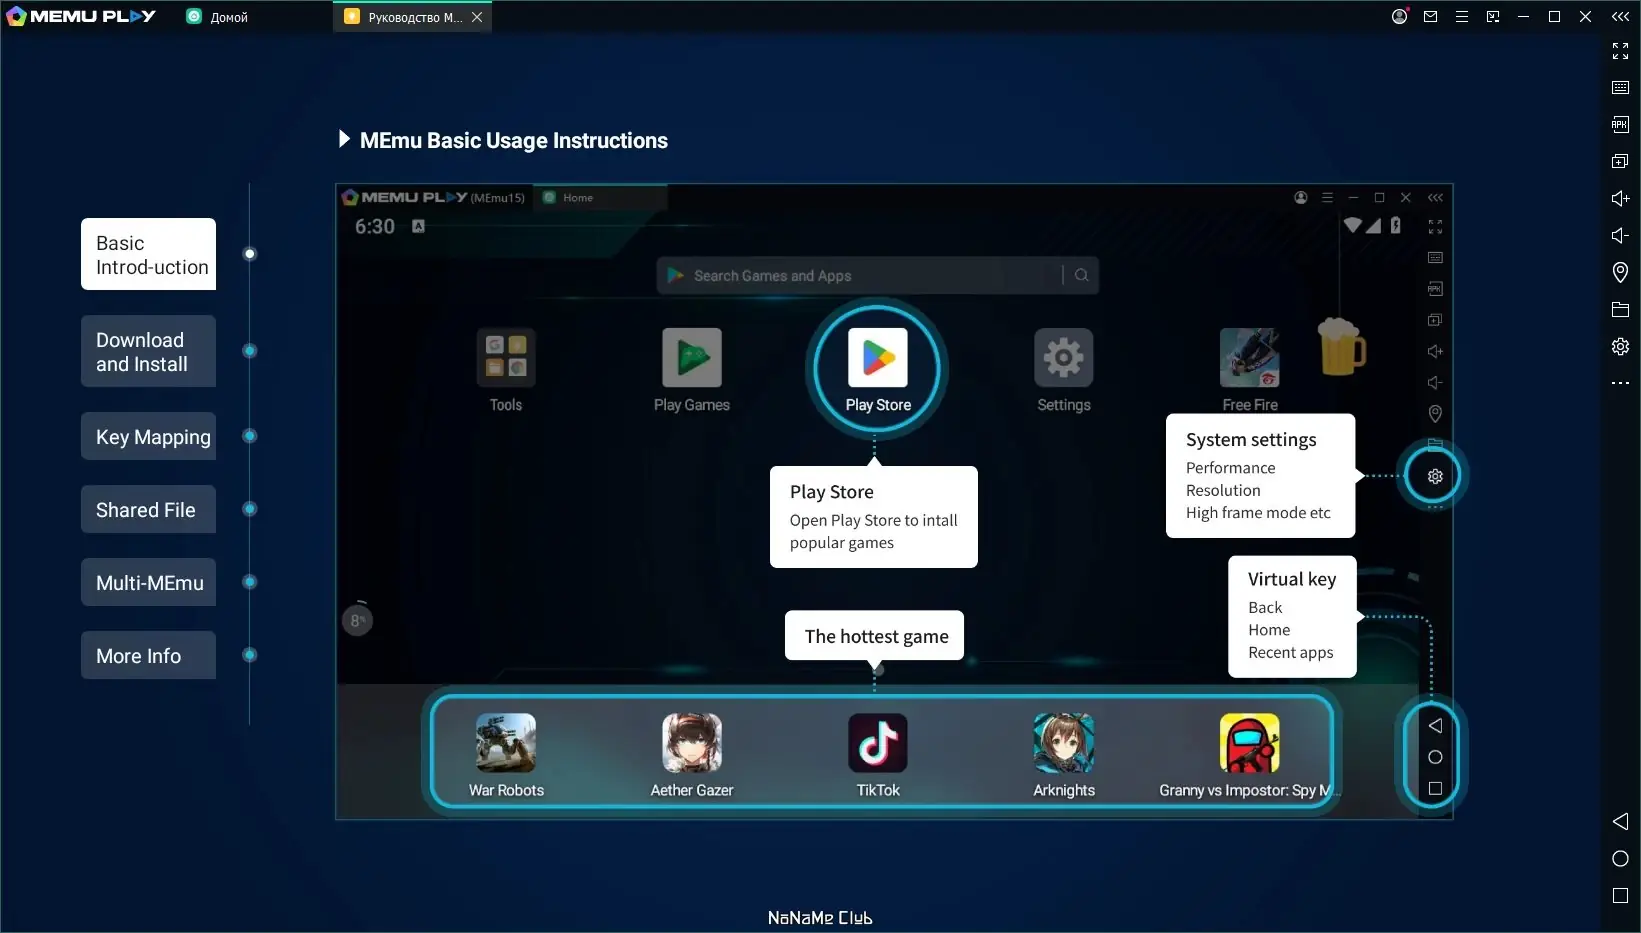Open key mapping via the keyboard sidebar icon
Viewport: 1641px width, 933px height.
[1620, 88]
